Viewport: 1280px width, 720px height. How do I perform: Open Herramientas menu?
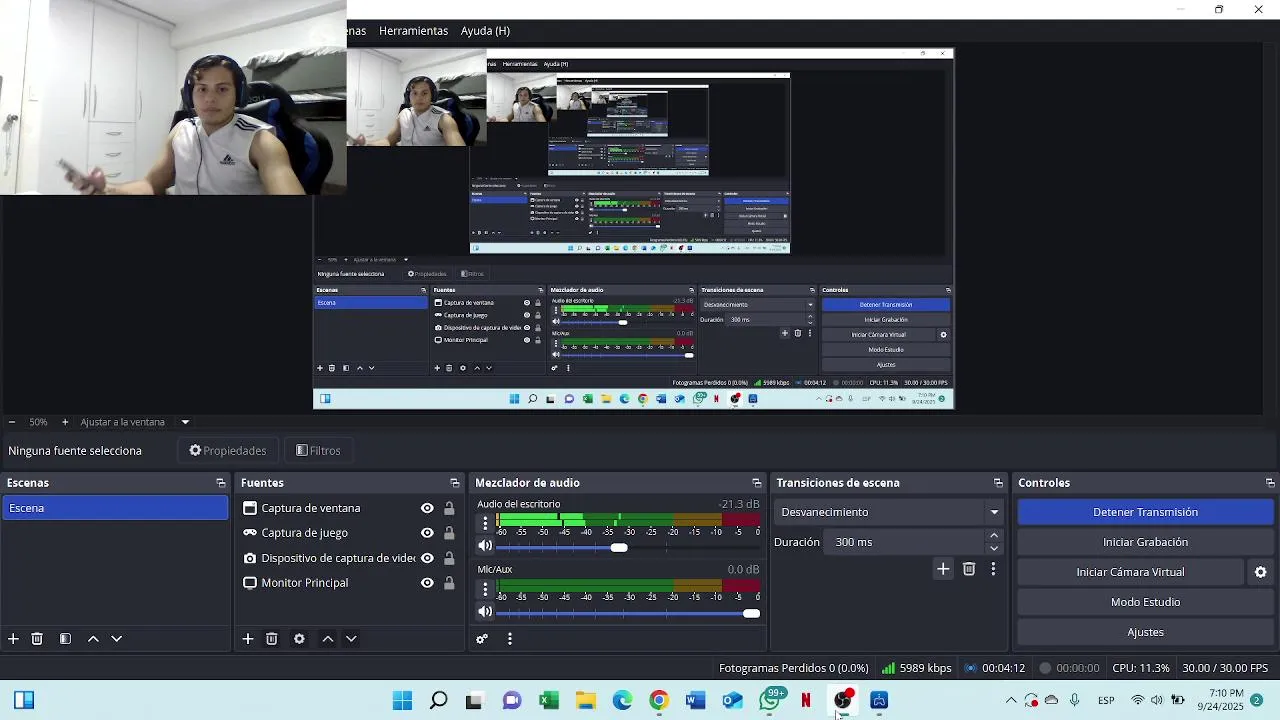pyautogui.click(x=413, y=31)
